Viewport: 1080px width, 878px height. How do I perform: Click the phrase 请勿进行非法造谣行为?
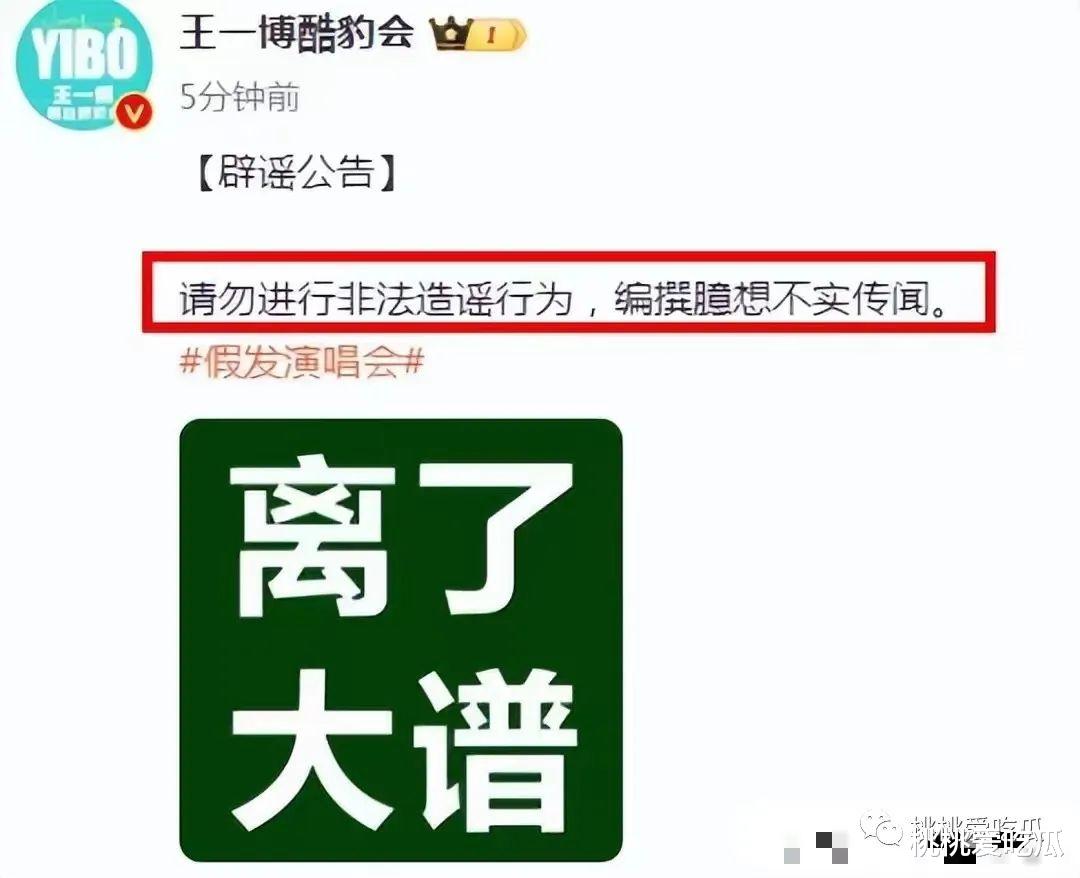[x=376, y=299]
